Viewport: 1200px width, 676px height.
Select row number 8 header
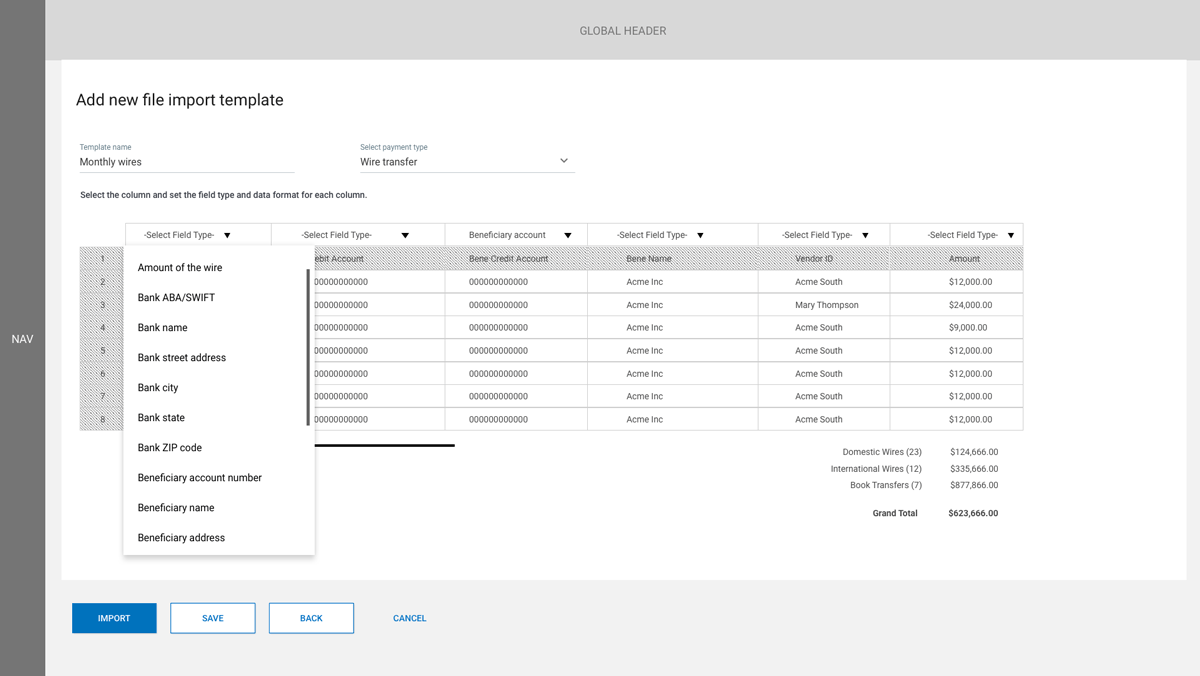pyautogui.click(x=102, y=420)
